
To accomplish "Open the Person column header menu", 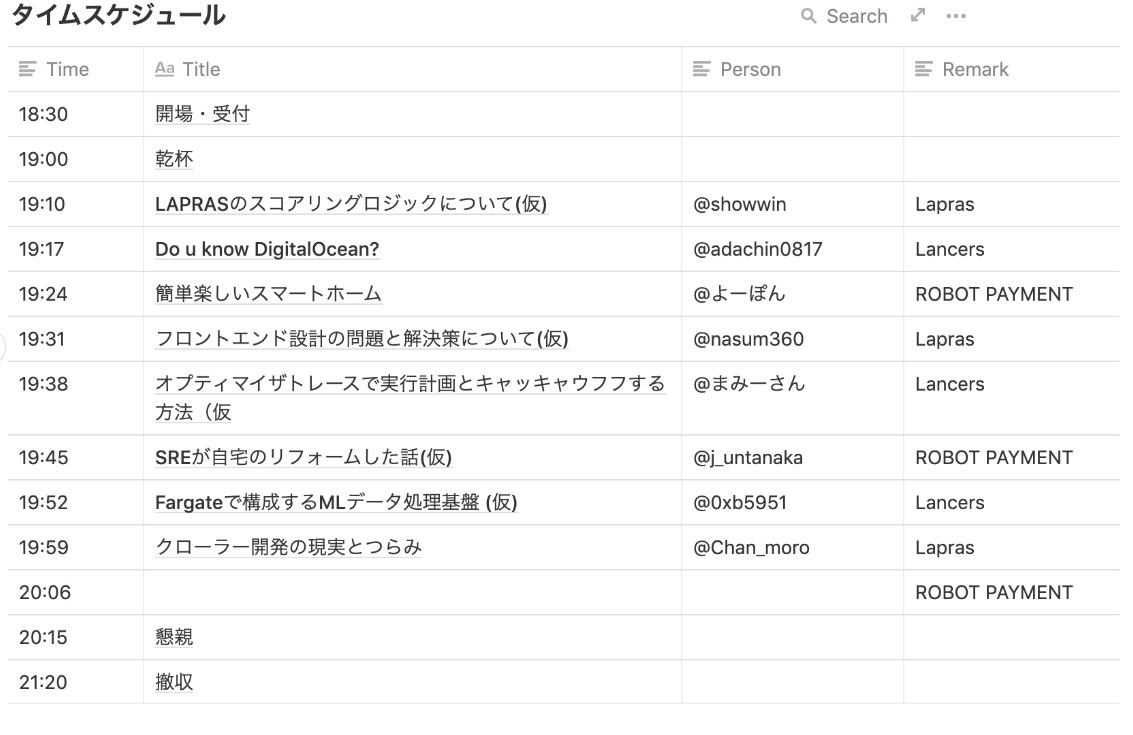I will pos(750,69).
